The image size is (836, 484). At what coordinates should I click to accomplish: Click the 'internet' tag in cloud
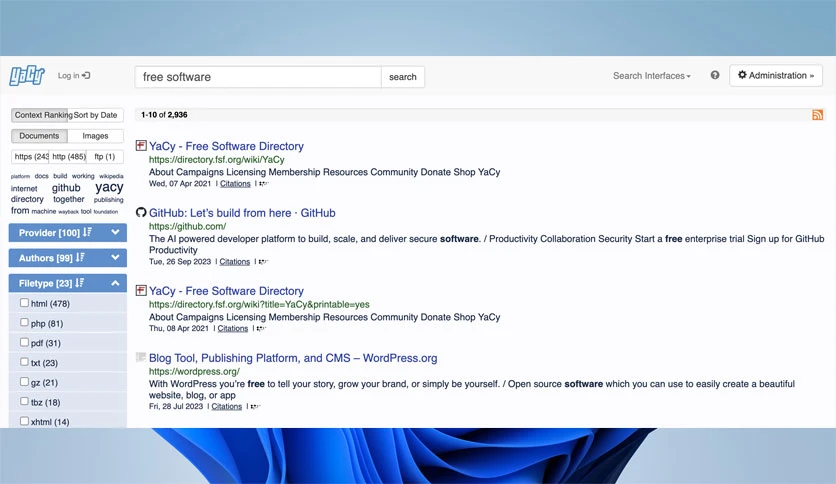24,189
